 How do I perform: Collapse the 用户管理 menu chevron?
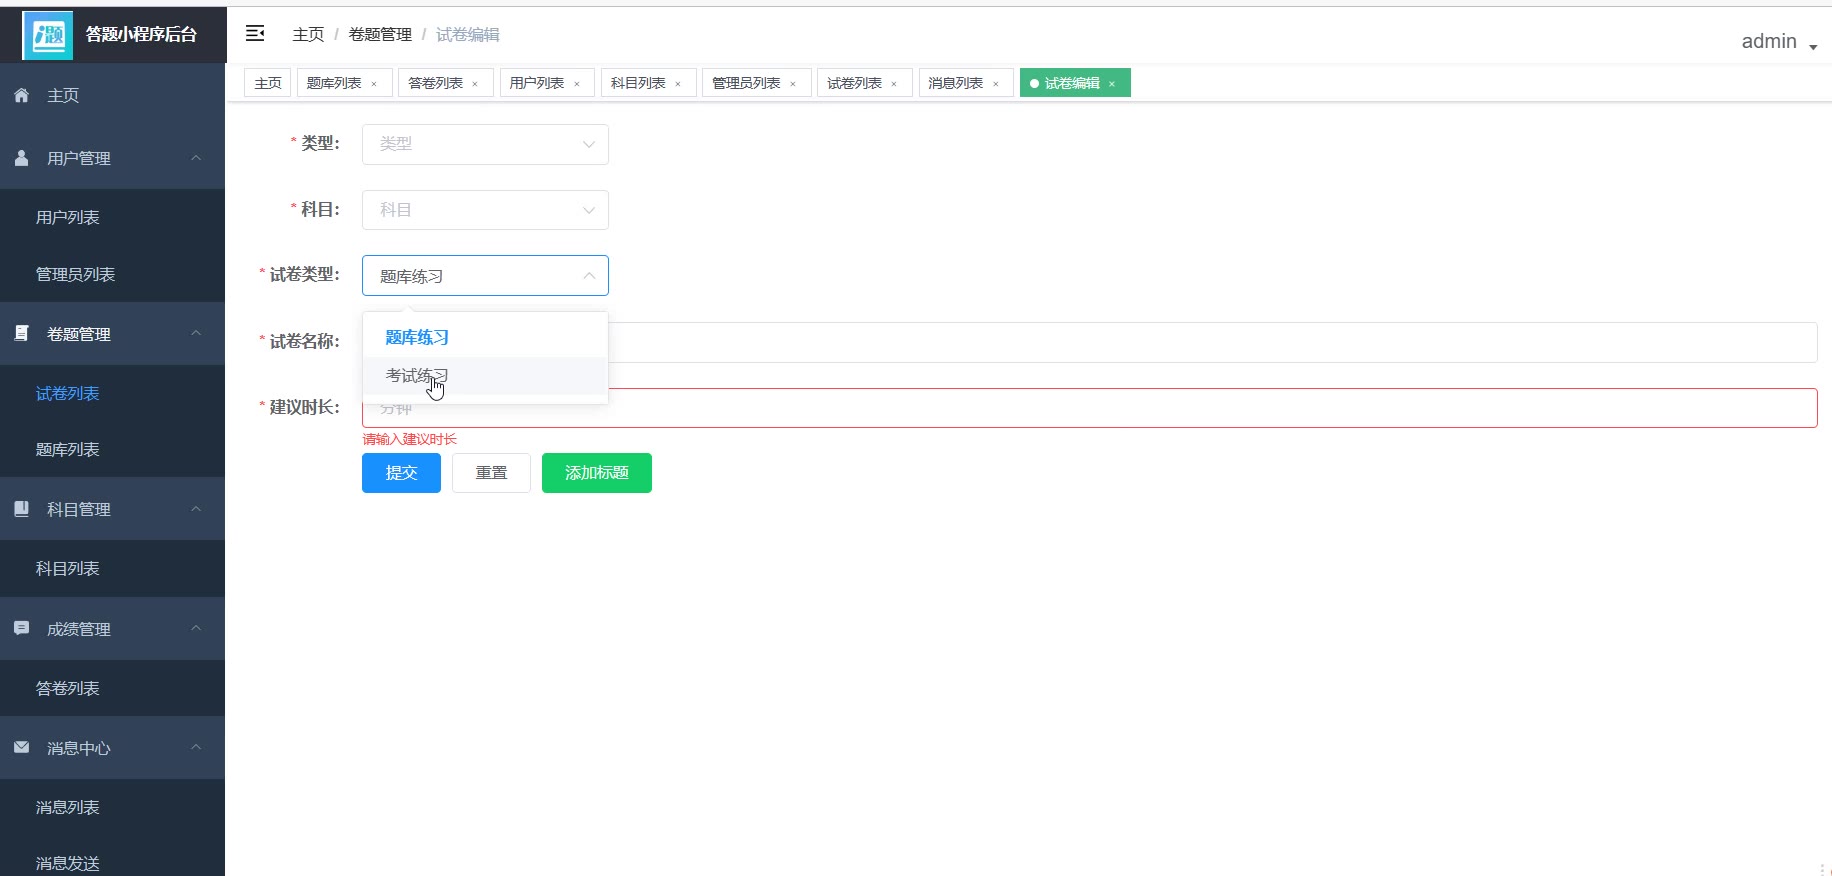tap(196, 158)
